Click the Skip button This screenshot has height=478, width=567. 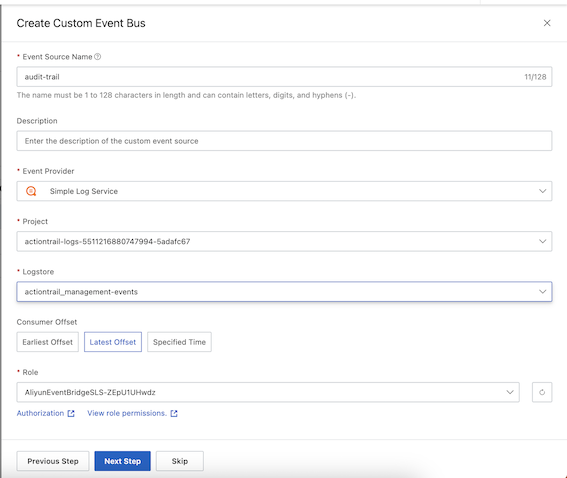pyautogui.click(x=180, y=461)
